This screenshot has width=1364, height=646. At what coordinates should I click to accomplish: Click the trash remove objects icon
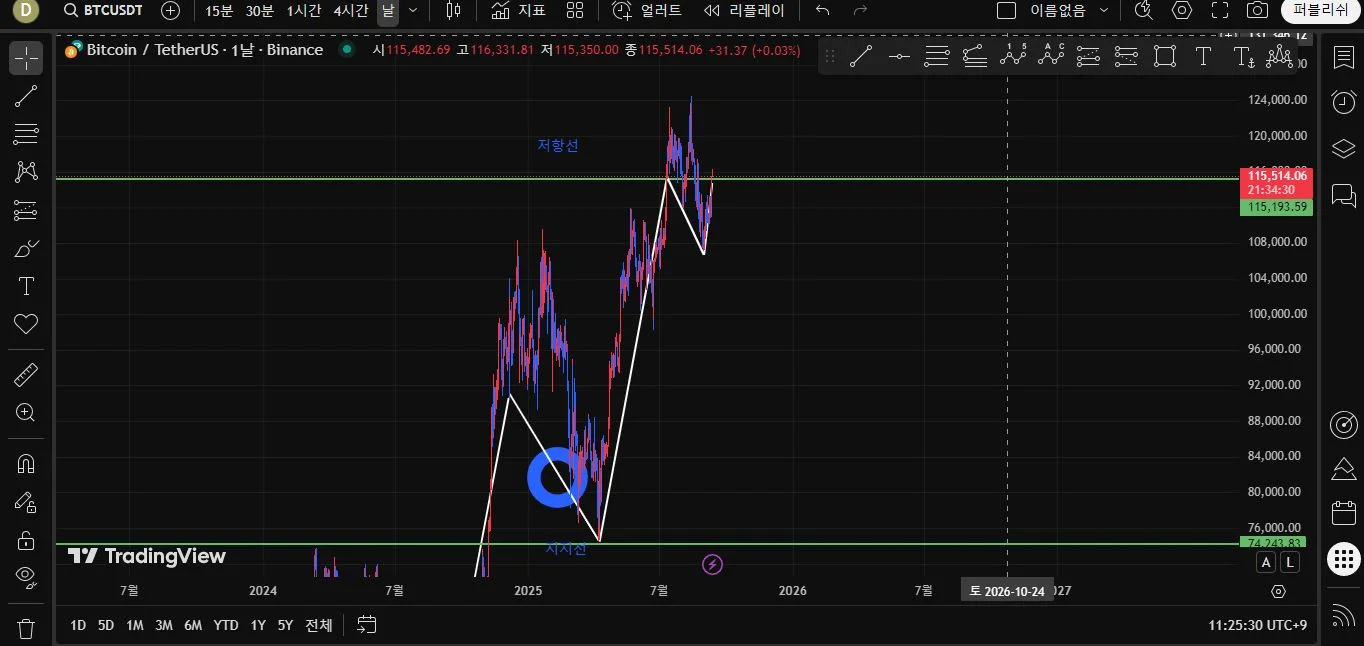tap(26, 629)
